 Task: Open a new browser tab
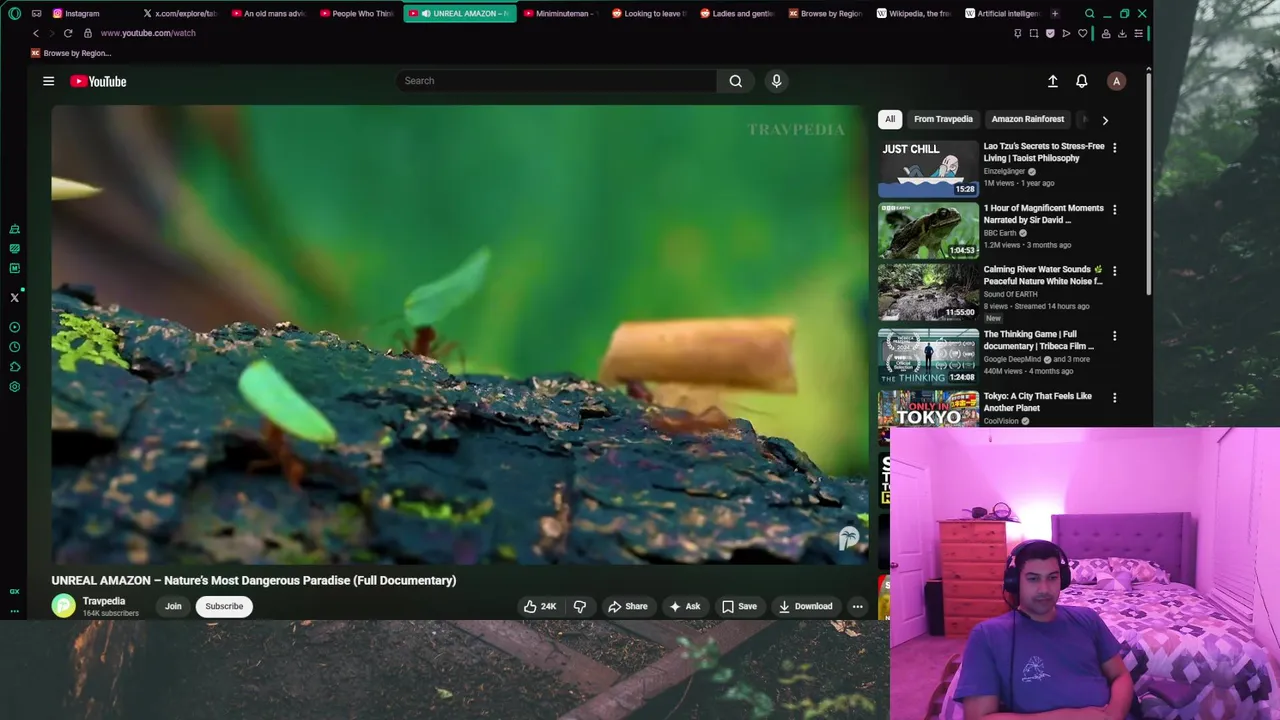(1055, 13)
